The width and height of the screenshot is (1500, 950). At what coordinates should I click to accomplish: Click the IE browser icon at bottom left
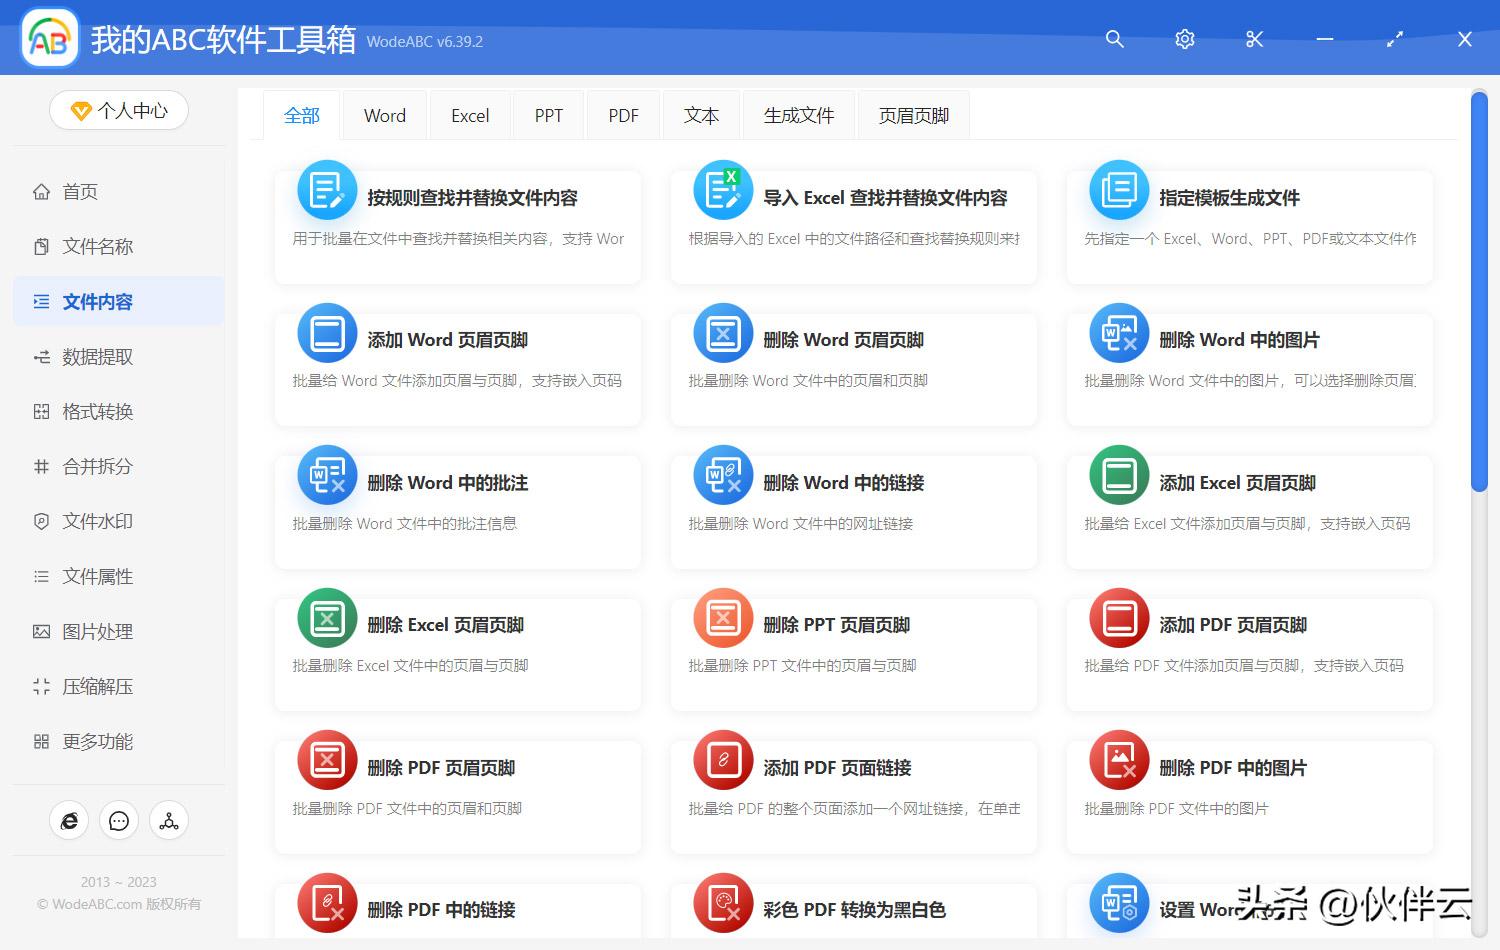68,820
